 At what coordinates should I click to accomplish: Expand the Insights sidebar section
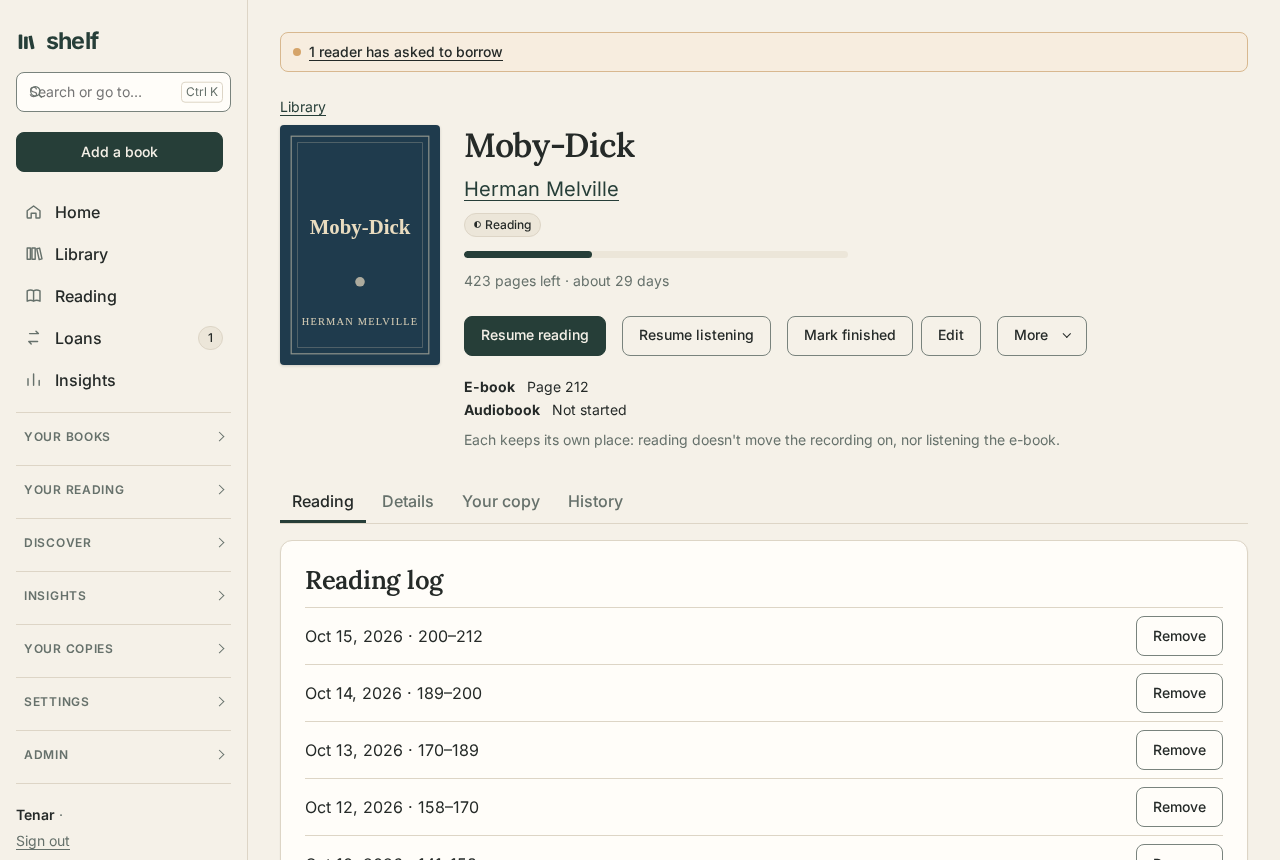123,596
